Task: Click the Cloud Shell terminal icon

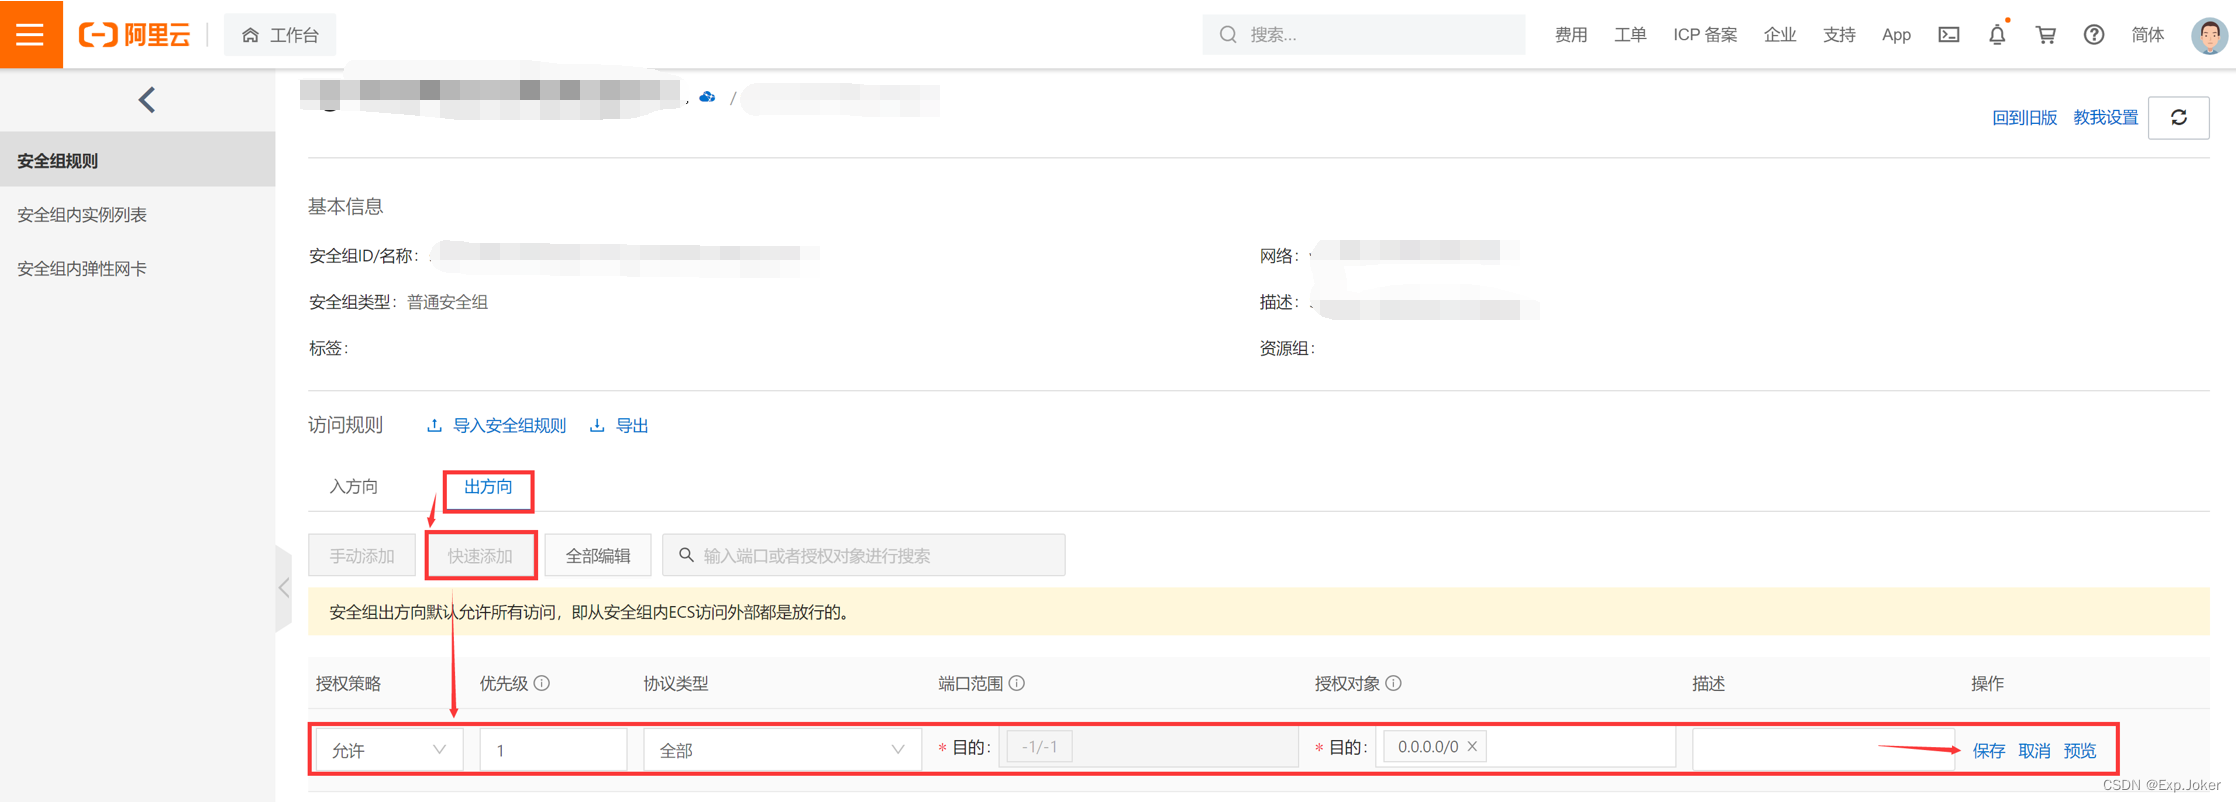Action: tap(1948, 35)
